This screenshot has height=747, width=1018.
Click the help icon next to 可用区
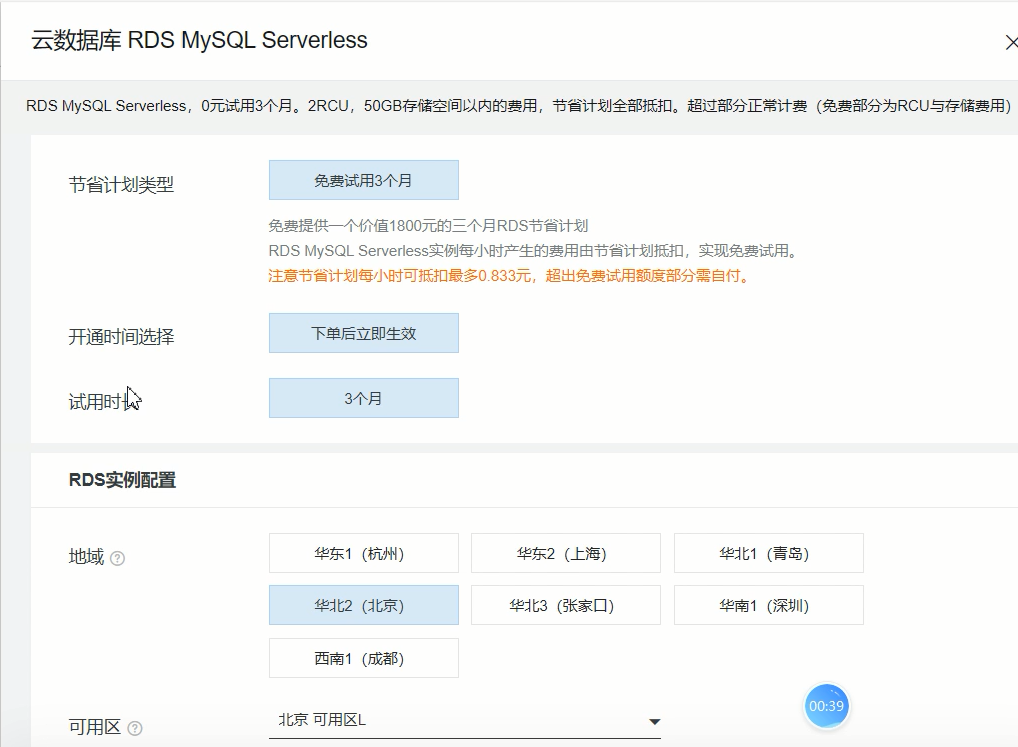click(135, 728)
